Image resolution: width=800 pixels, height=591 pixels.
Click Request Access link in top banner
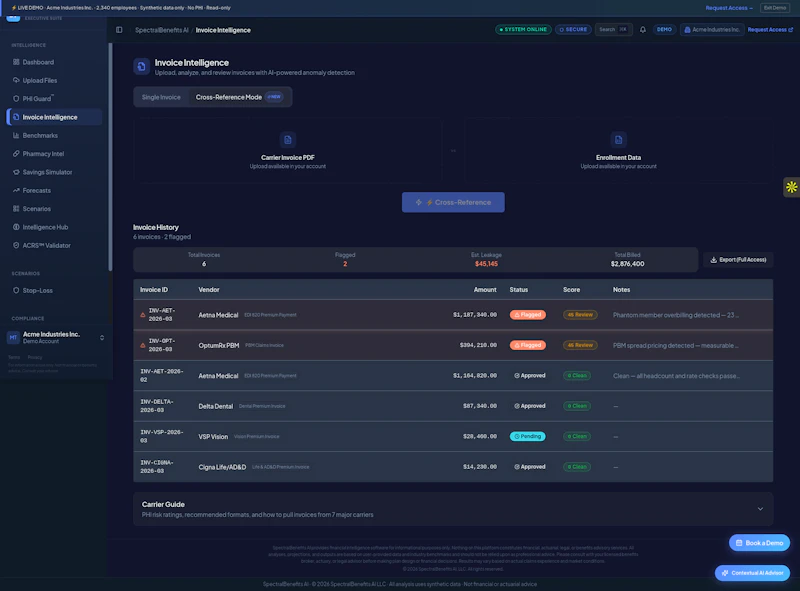point(729,8)
